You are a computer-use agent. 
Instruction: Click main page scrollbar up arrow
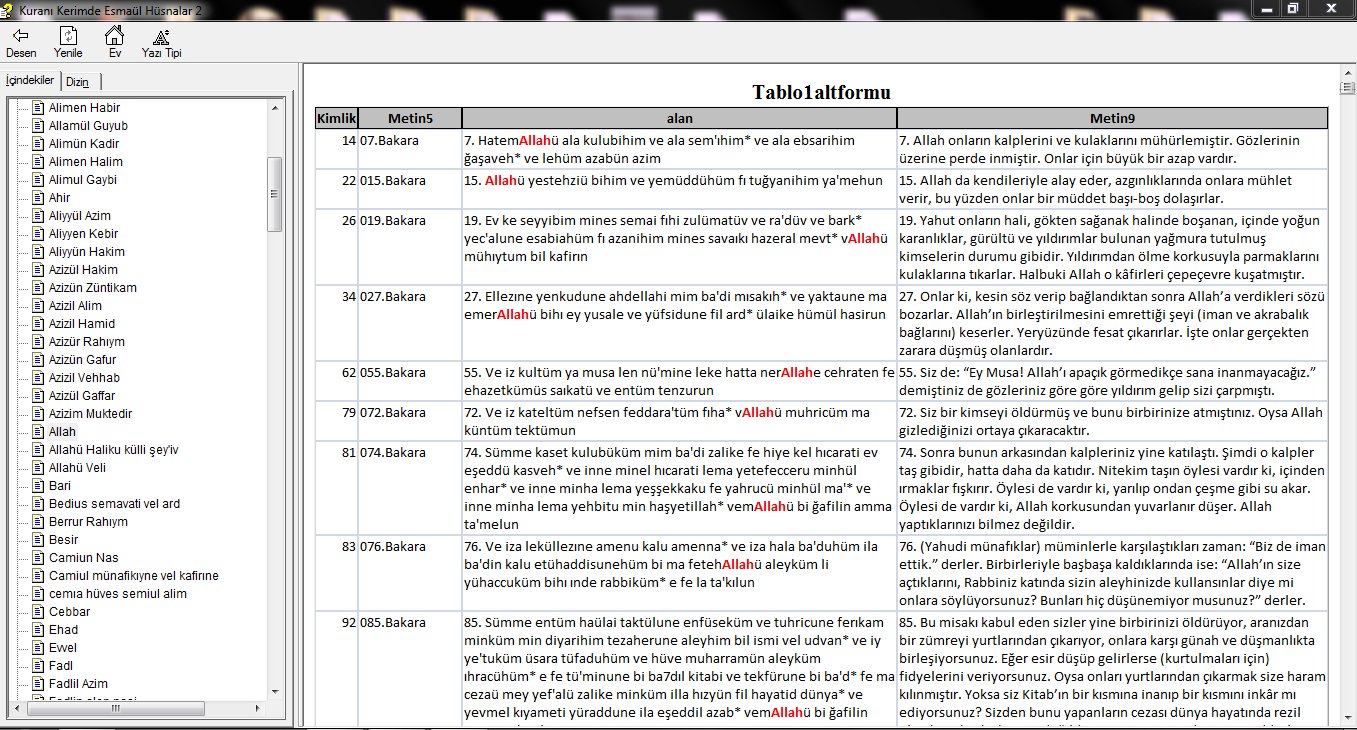pyautogui.click(x=1346, y=74)
